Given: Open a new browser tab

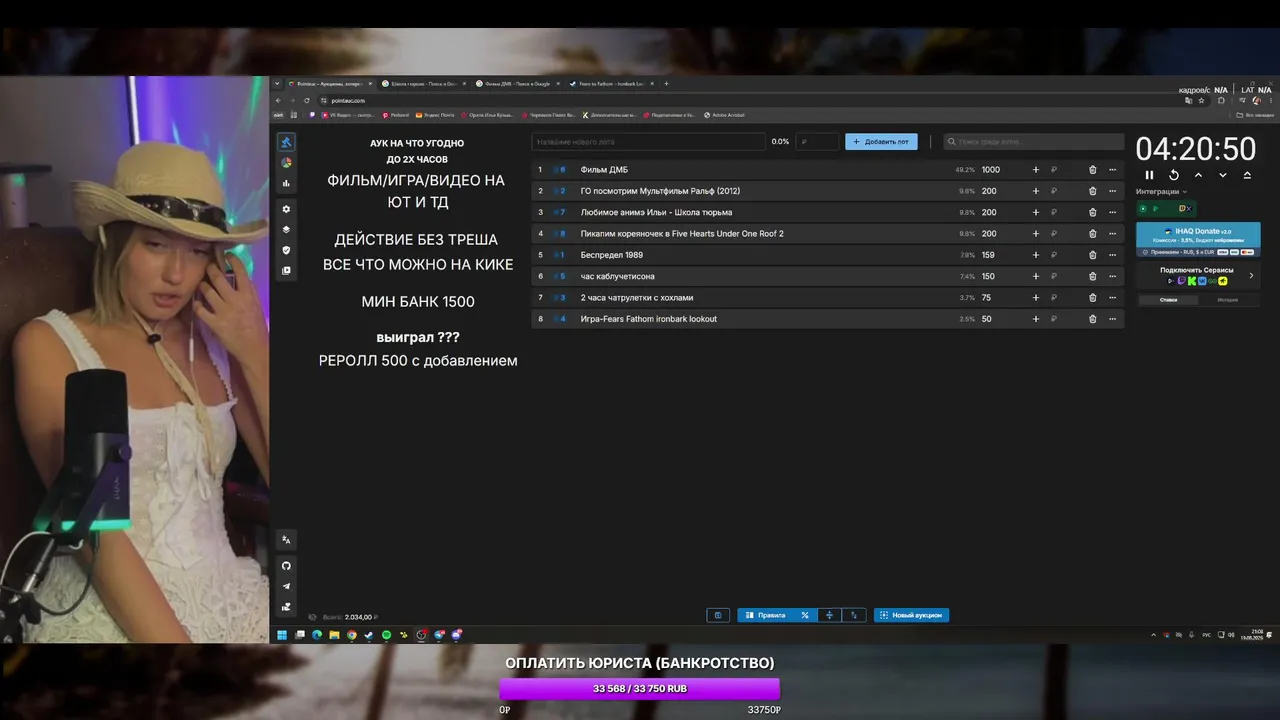Looking at the screenshot, I should (666, 84).
